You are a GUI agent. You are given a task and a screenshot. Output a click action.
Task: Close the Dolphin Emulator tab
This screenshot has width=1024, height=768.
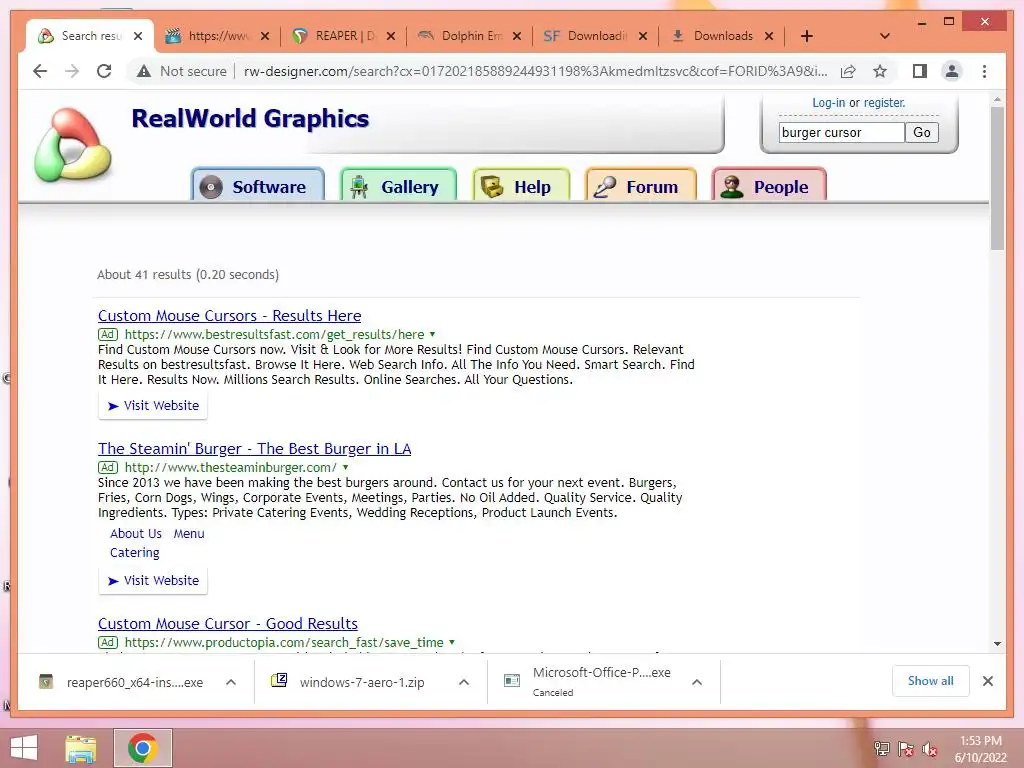pyautogui.click(x=517, y=36)
